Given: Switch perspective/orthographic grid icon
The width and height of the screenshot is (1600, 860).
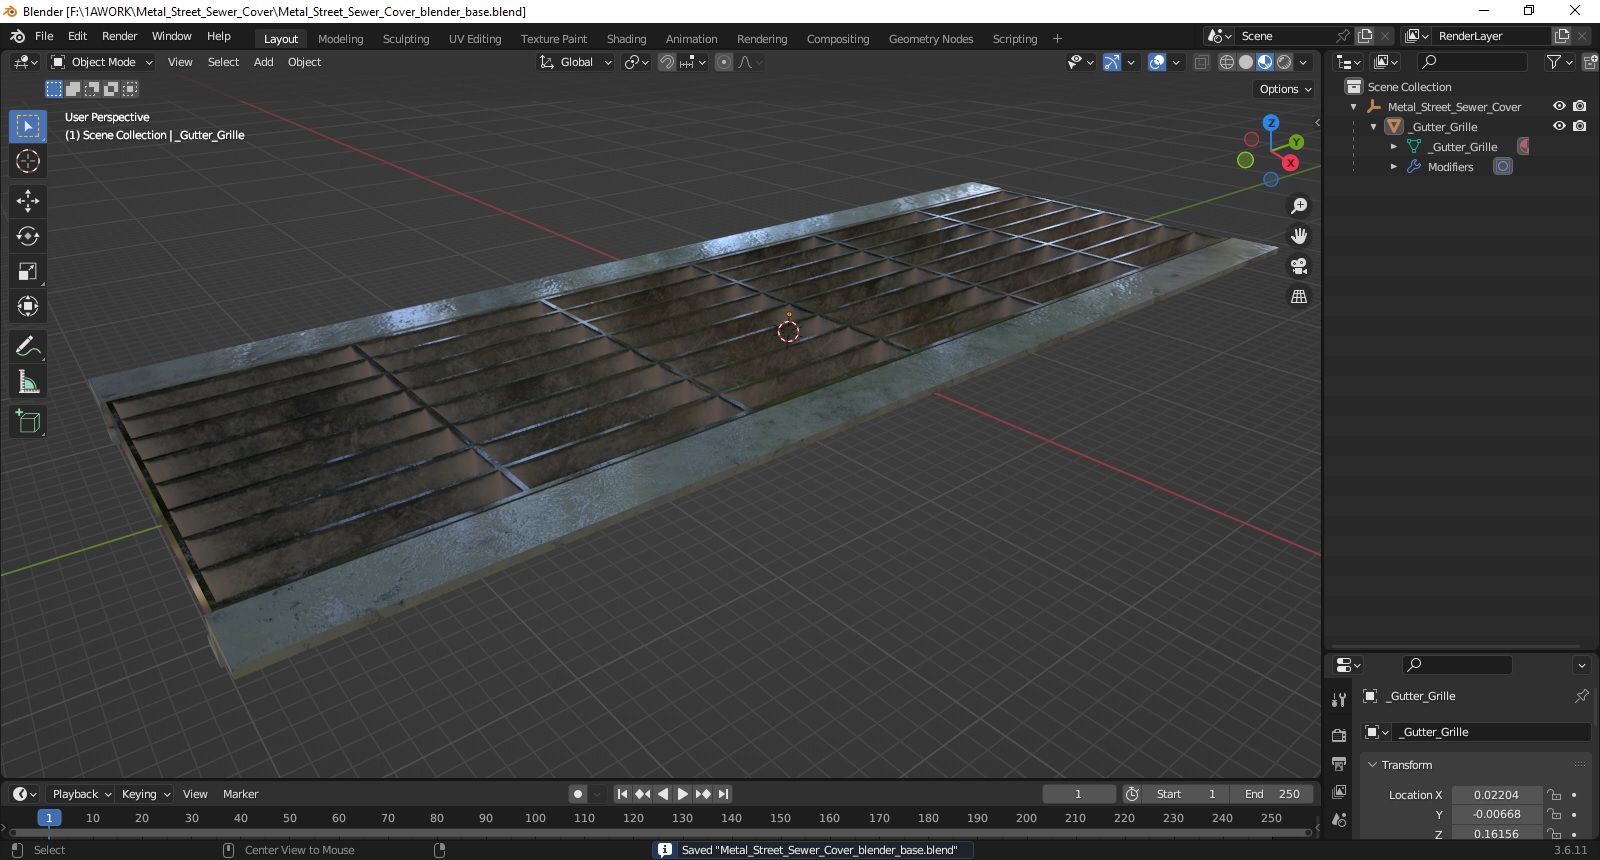Looking at the screenshot, I should tap(1299, 296).
